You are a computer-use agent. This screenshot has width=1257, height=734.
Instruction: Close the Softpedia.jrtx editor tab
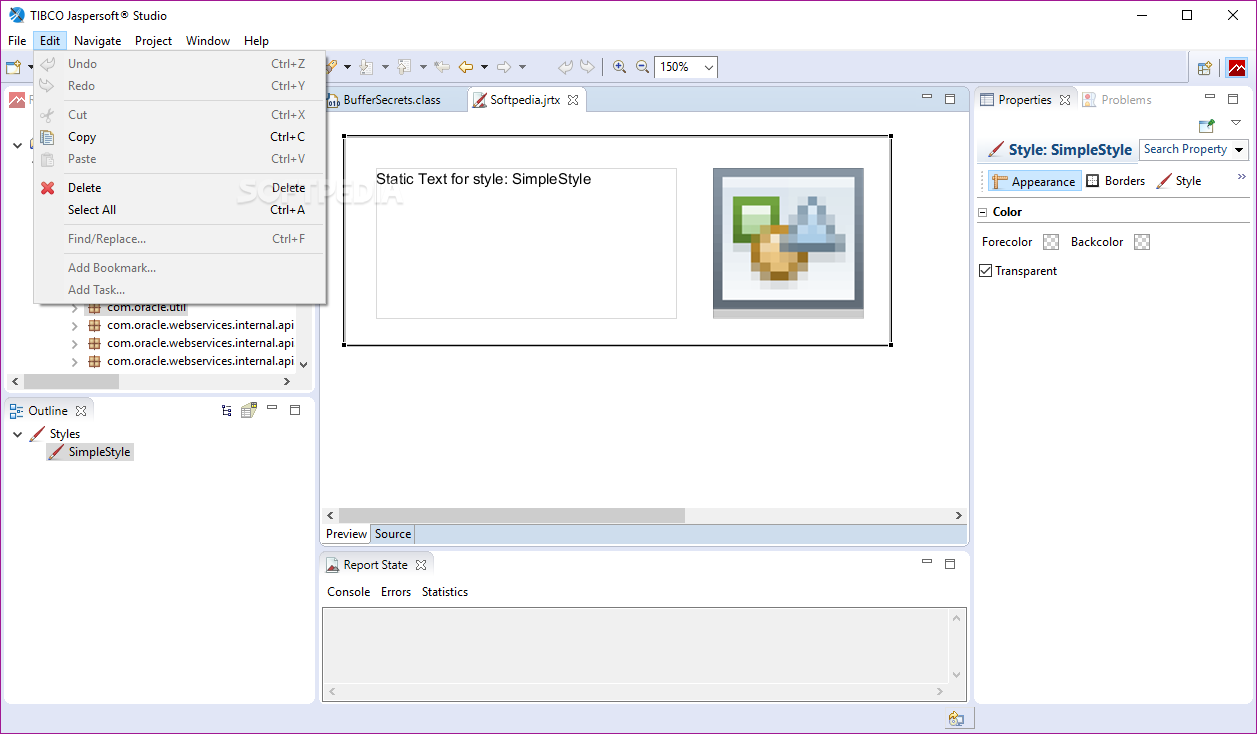(x=573, y=100)
